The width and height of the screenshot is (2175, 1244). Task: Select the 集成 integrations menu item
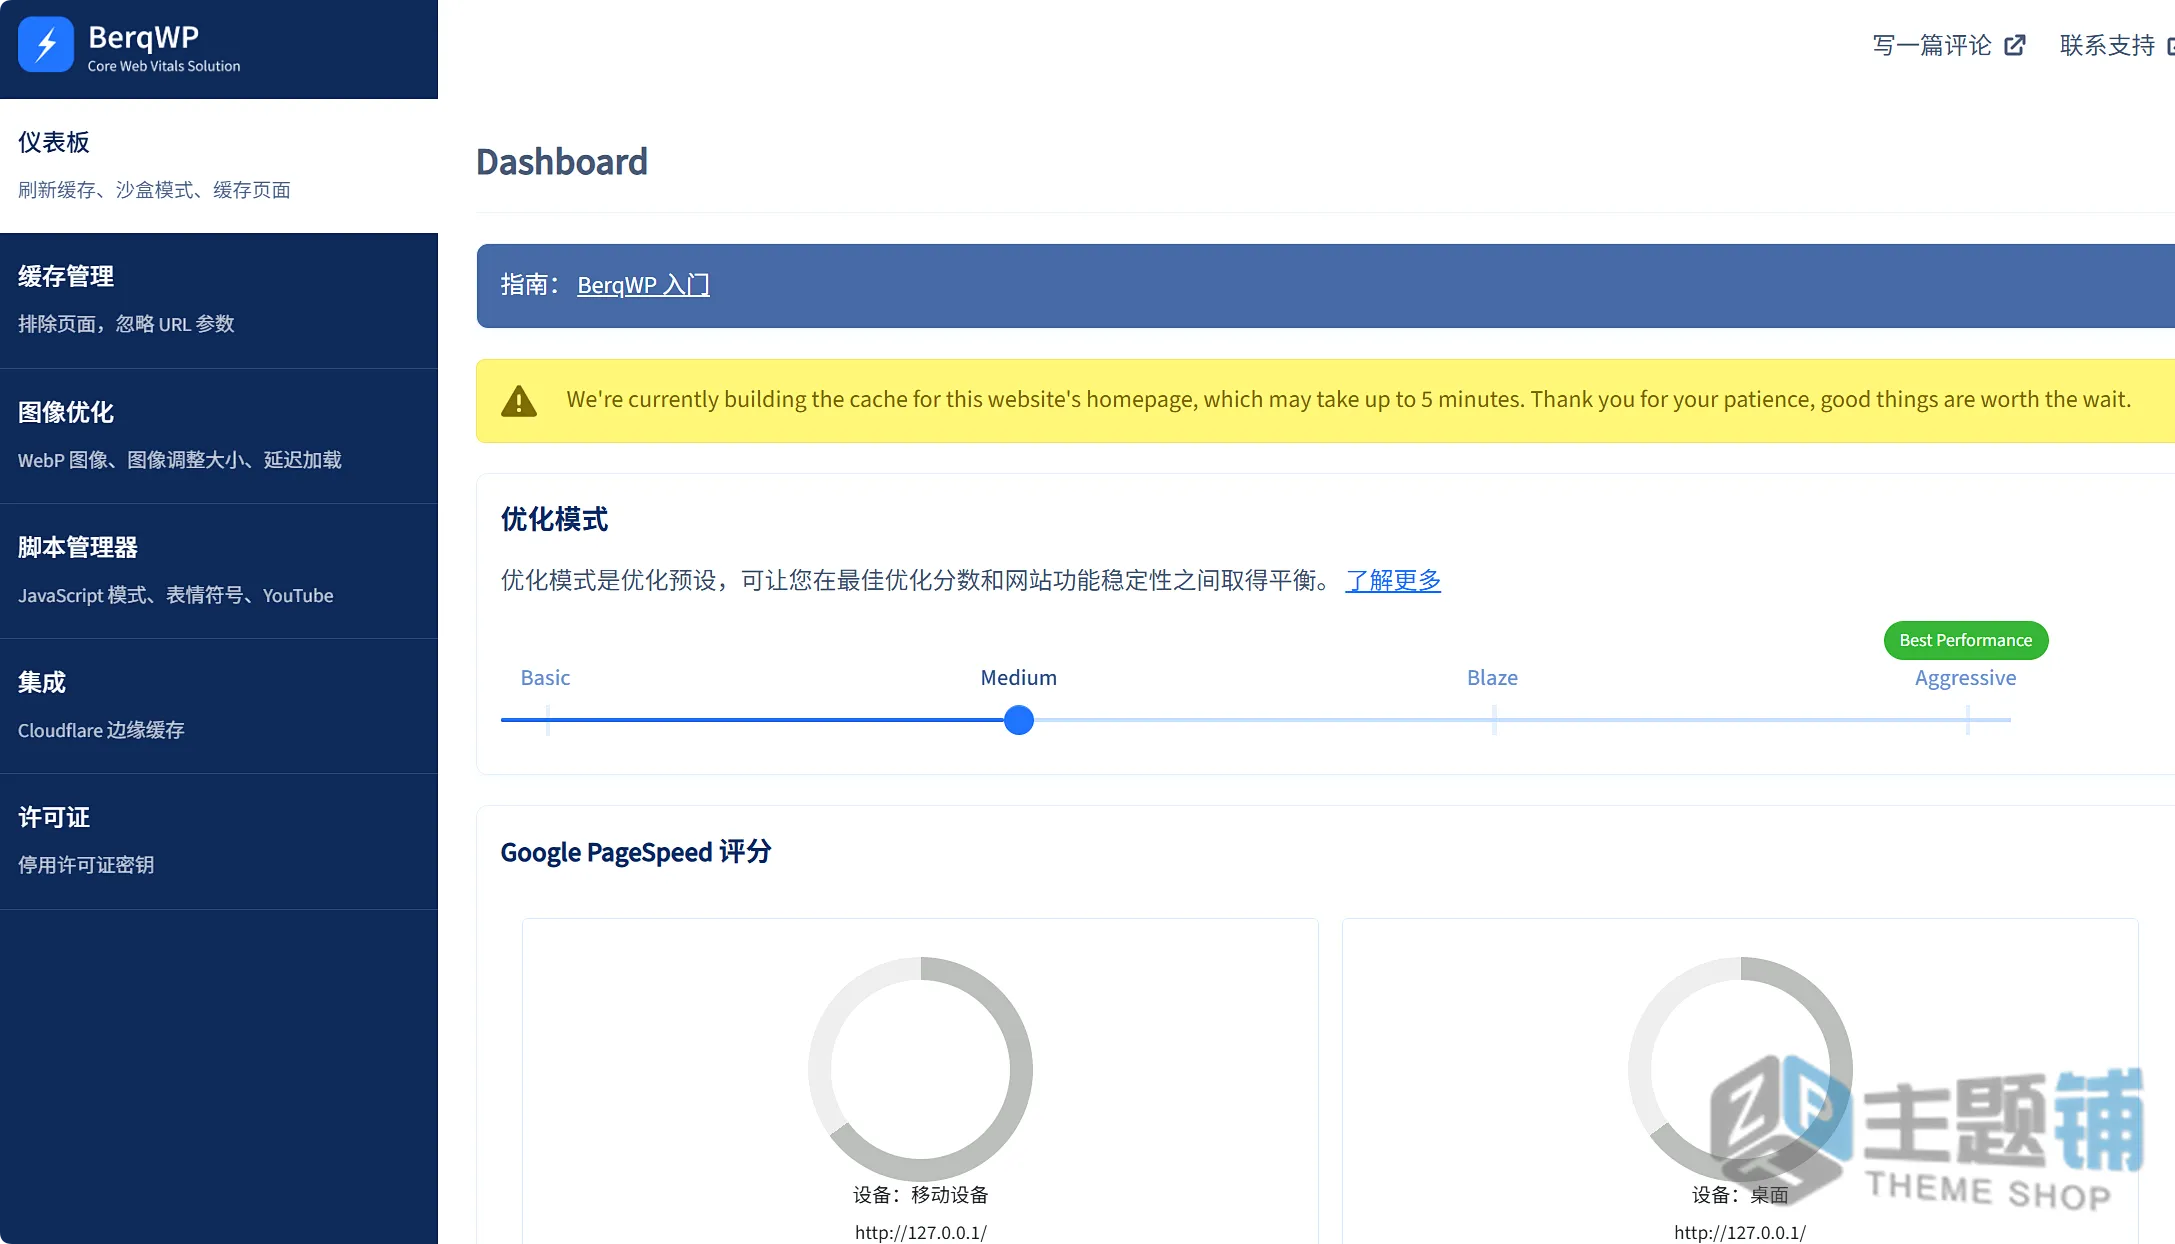click(219, 705)
